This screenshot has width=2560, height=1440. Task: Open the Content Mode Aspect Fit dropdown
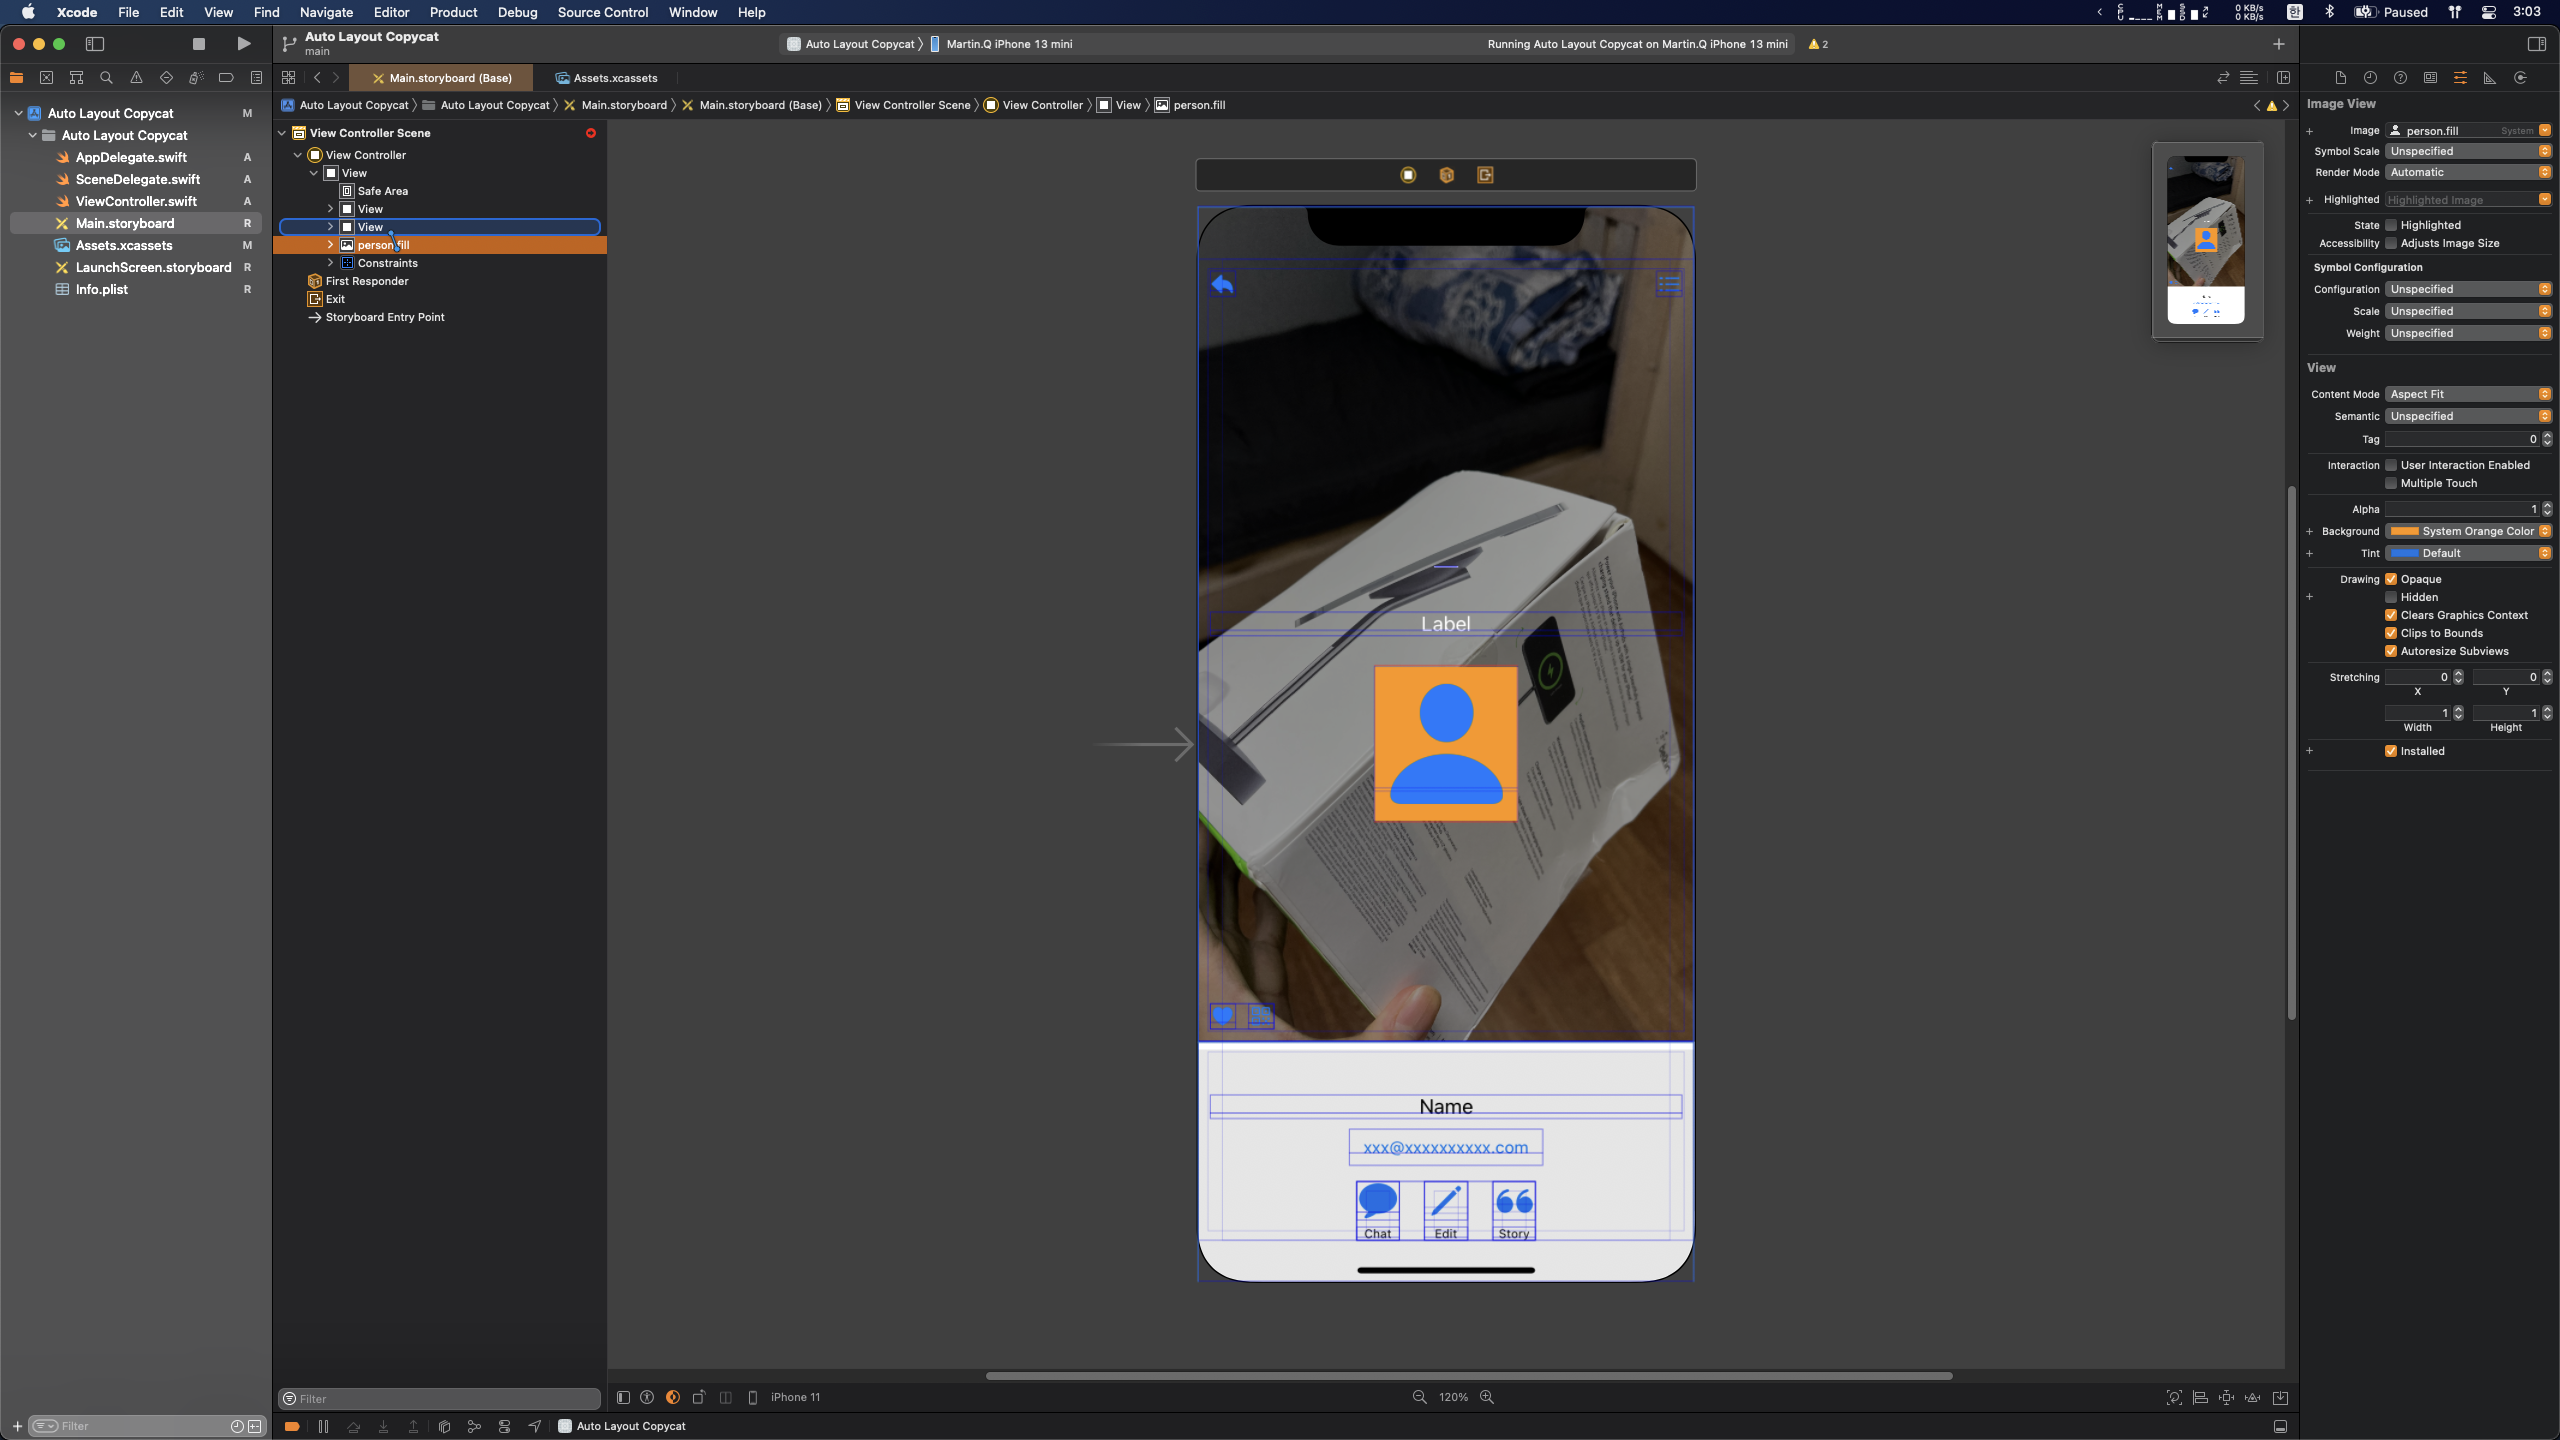2467,394
